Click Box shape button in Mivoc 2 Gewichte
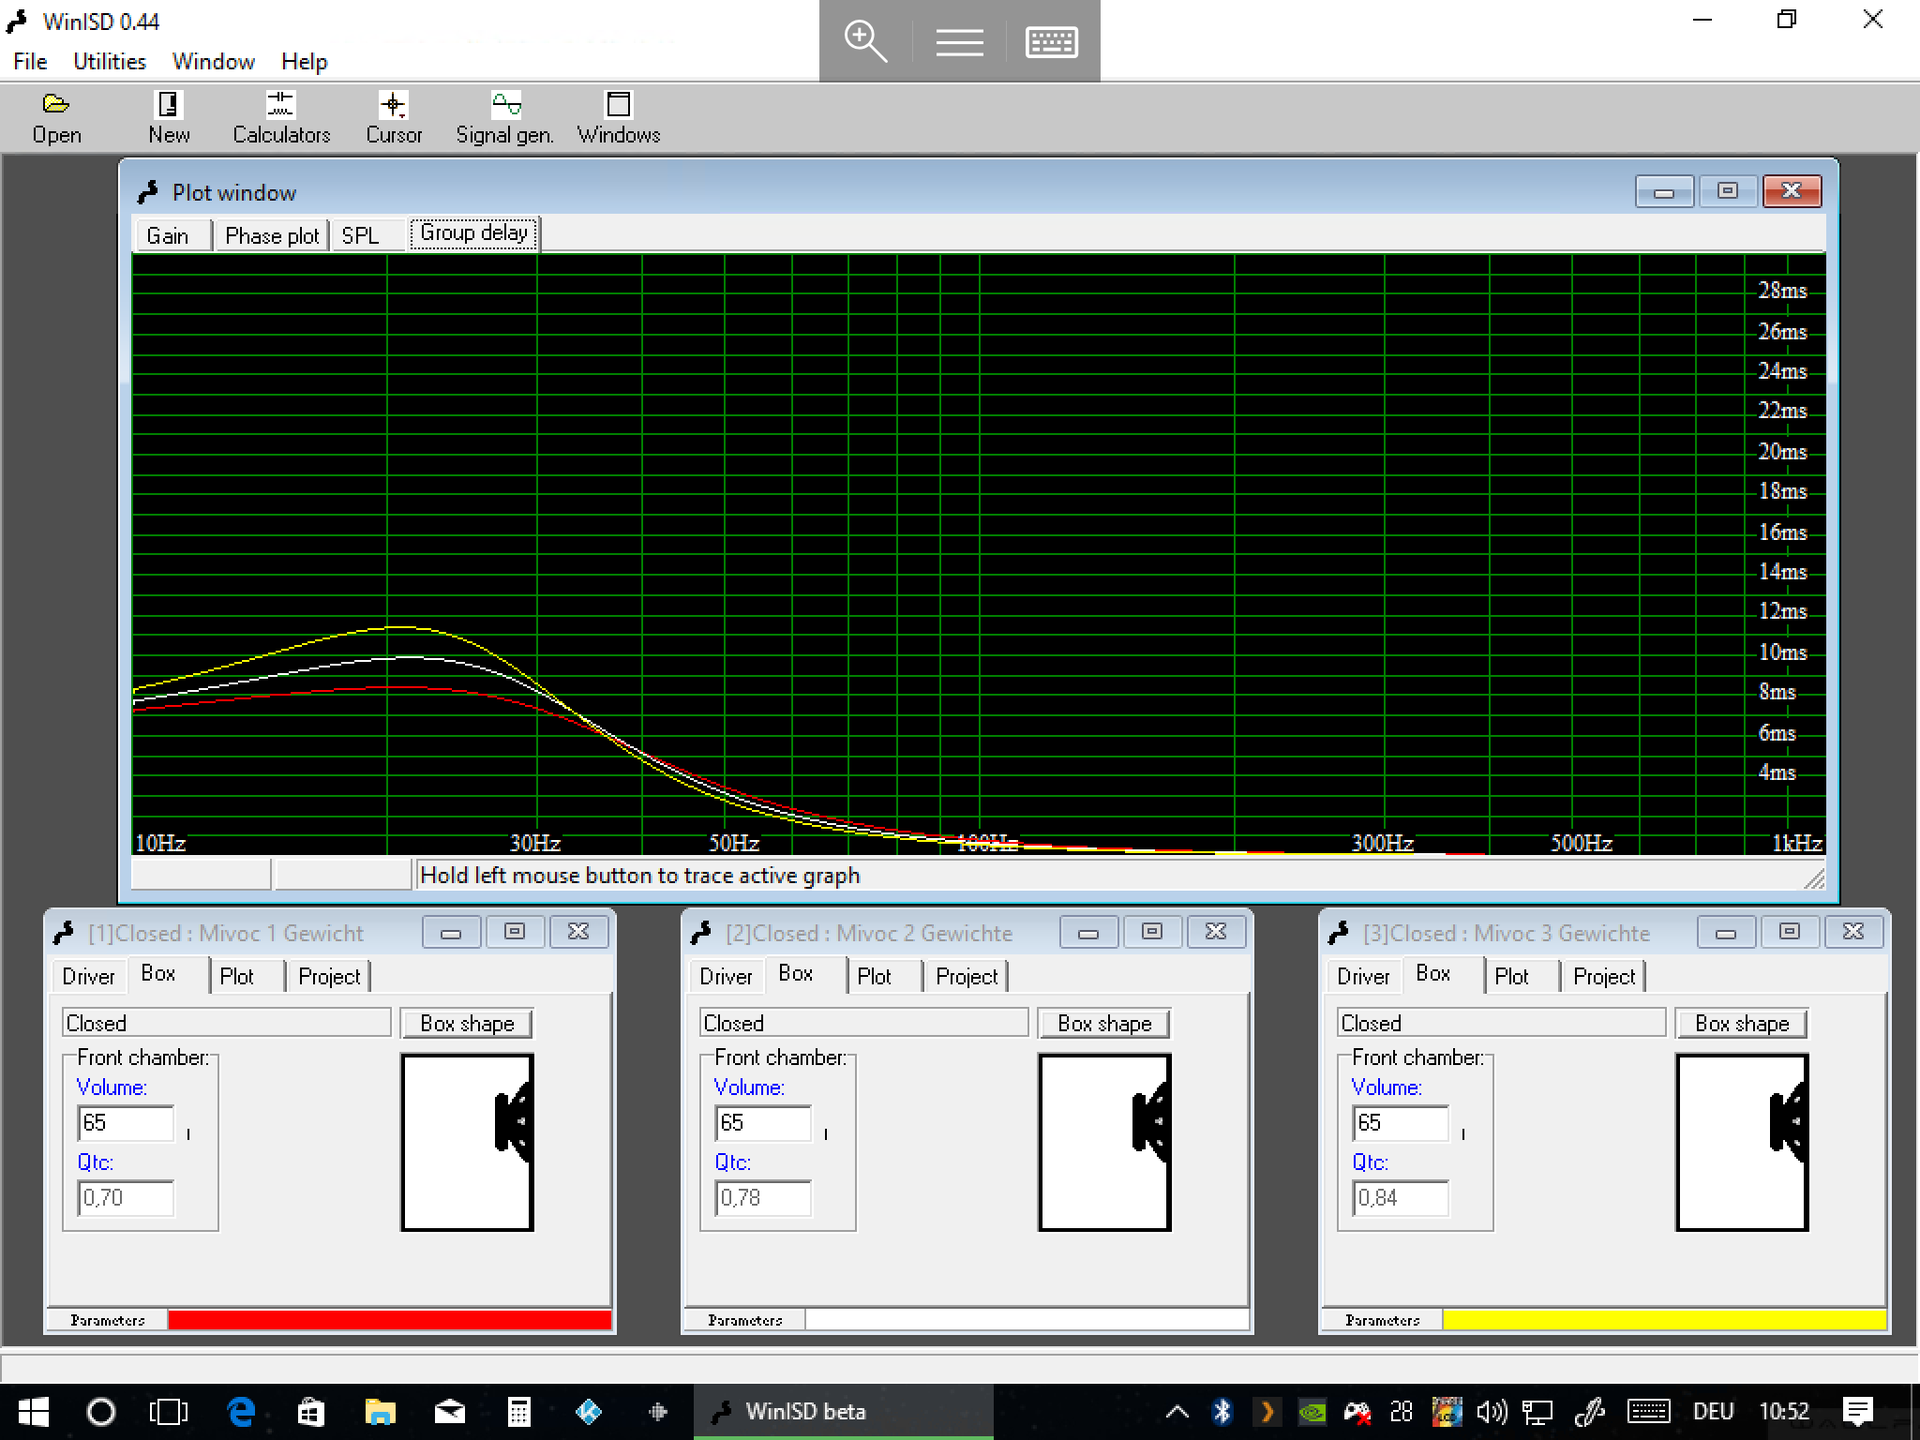 point(1105,1023)
